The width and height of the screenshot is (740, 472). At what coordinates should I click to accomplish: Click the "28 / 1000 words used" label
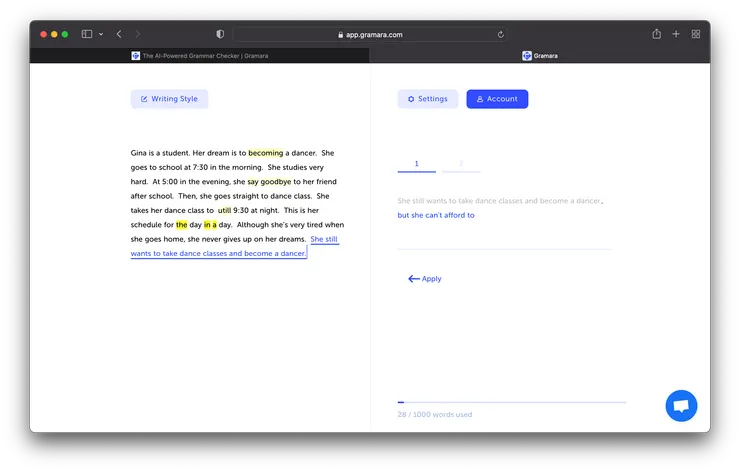pyautogui.click(x=435, y=414)
